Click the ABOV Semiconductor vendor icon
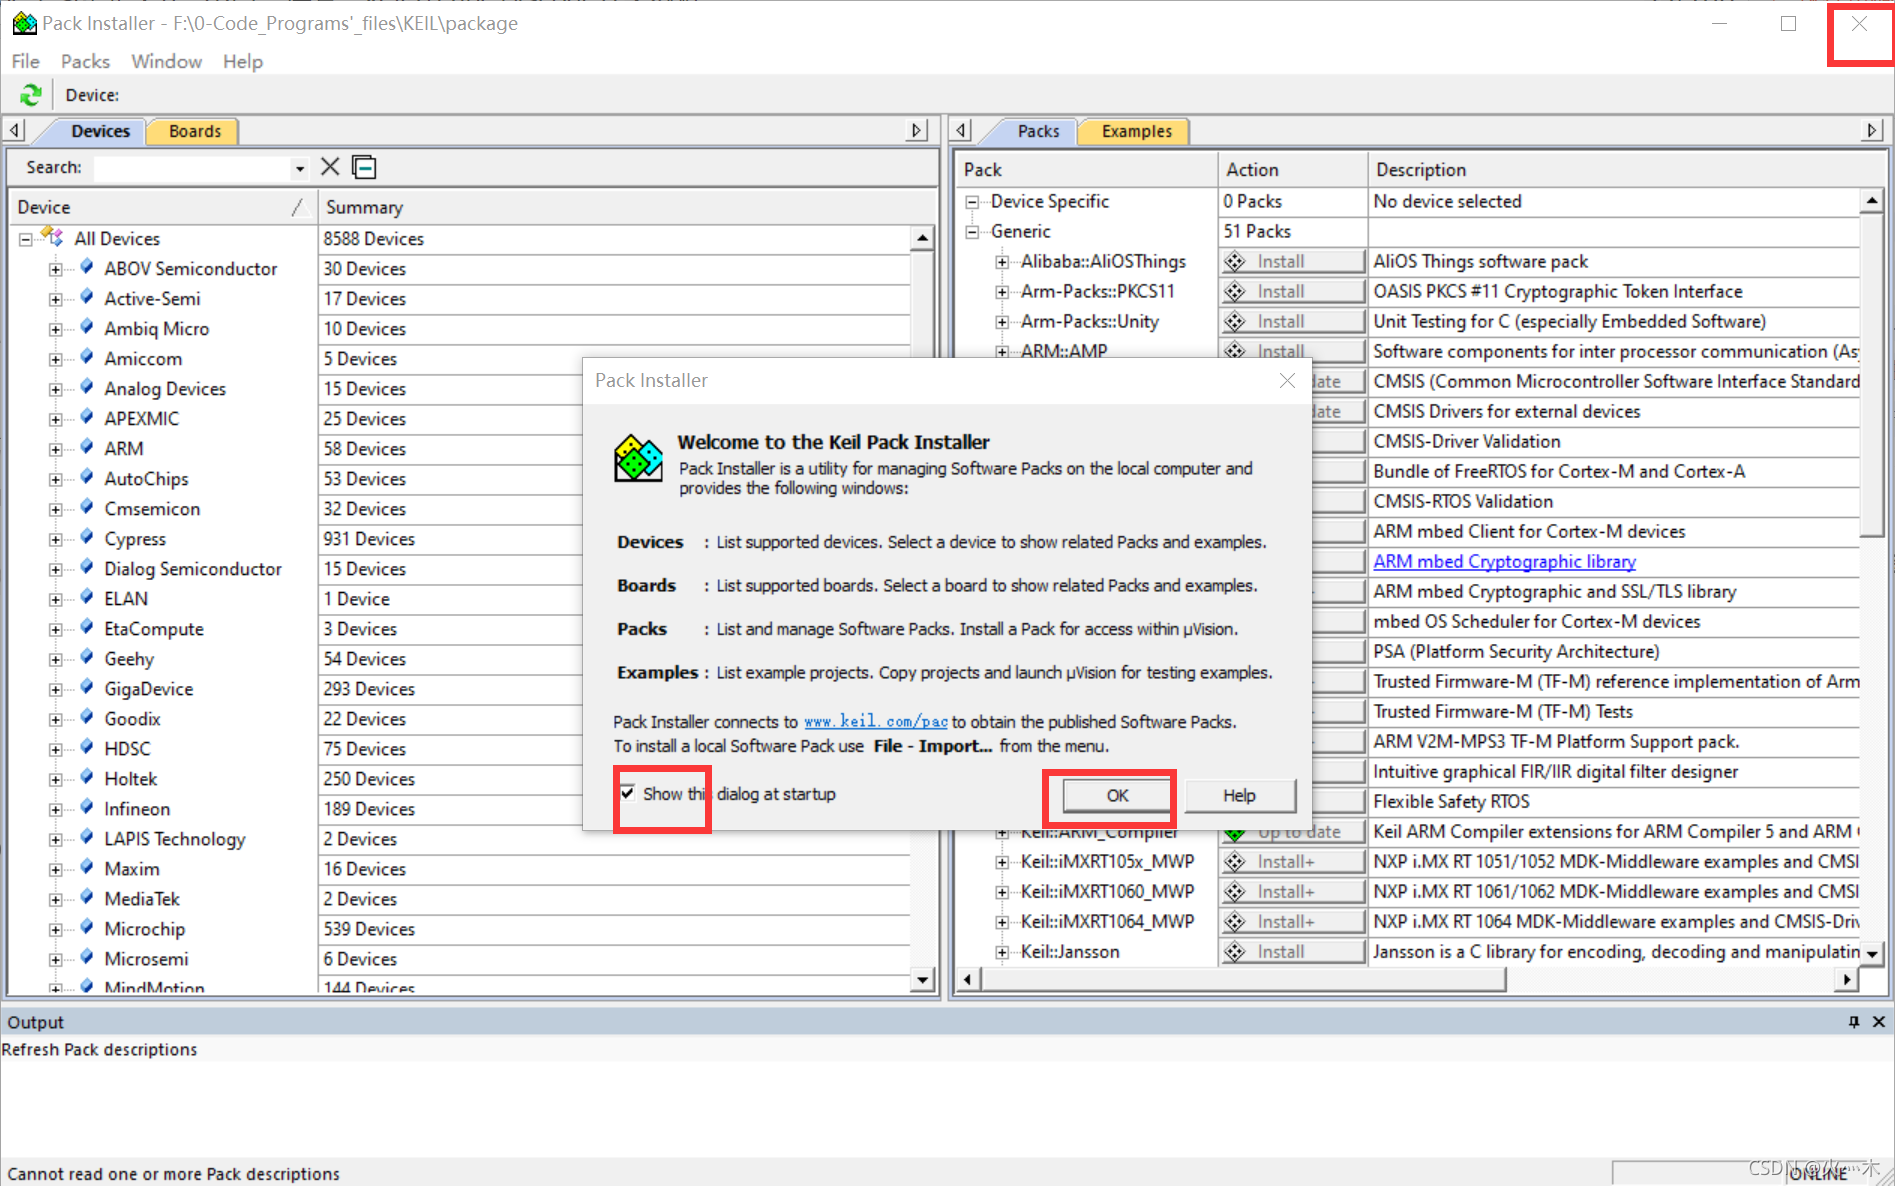This screenshot has width=1895, height=1186. pyautogui.click(x=88, y=267)
